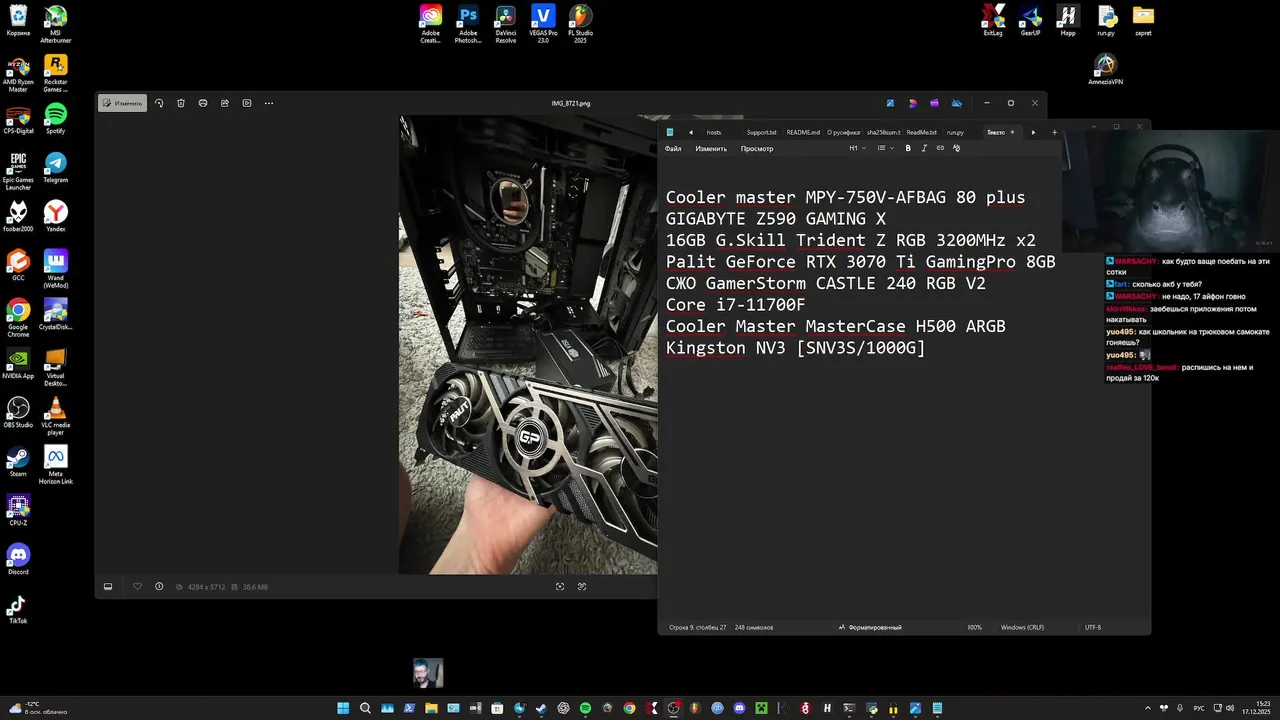Open Discord desktop icon
The width and height of the screenshot is (1280, 720).
pos(18,560)
